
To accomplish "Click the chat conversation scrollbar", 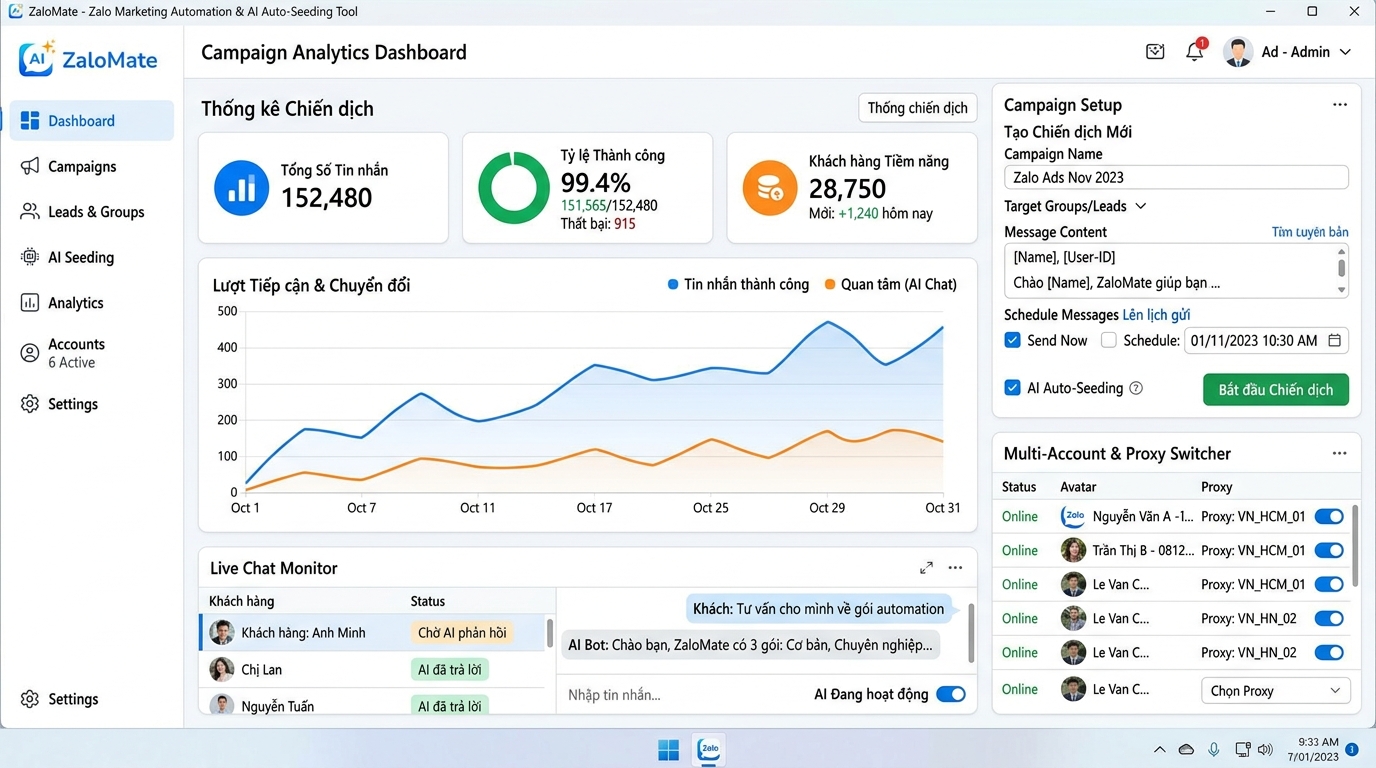I will (x=971, y=632).
